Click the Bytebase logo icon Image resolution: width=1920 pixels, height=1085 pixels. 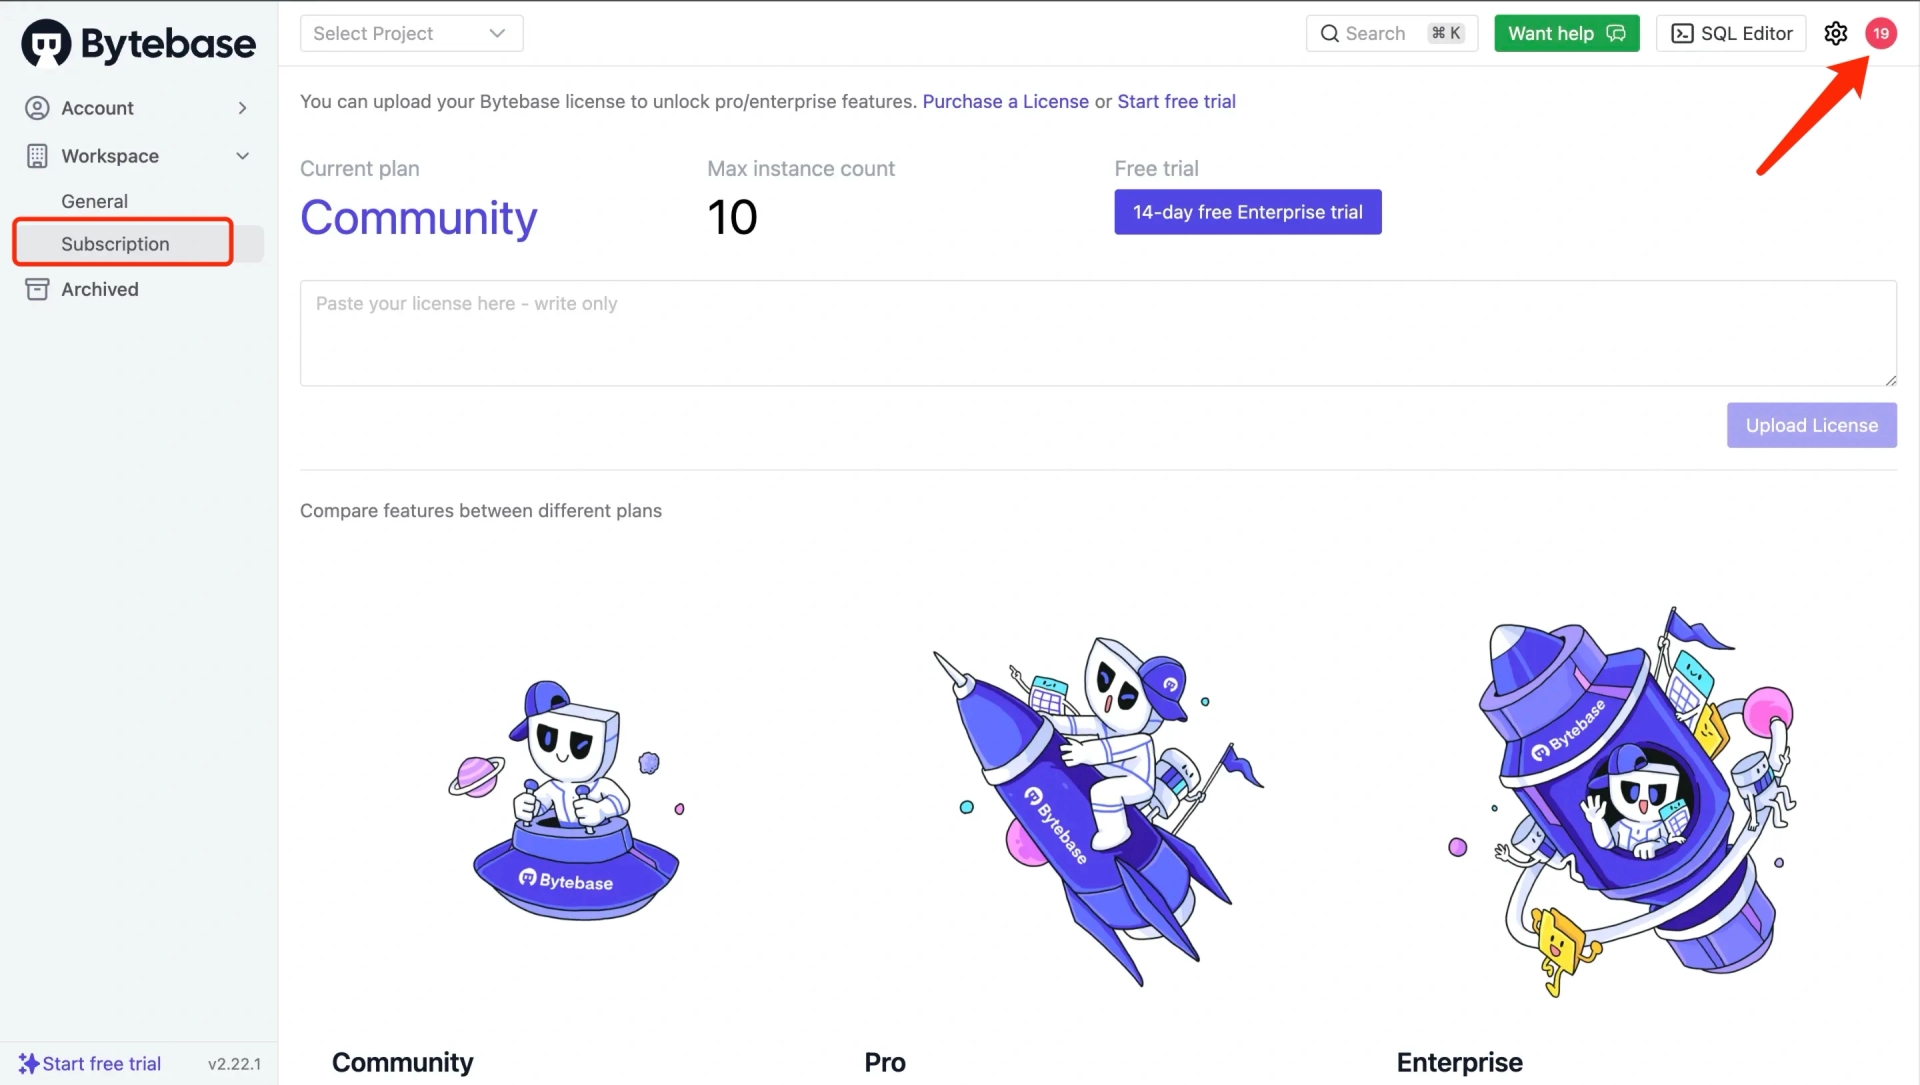click(46, 43)
